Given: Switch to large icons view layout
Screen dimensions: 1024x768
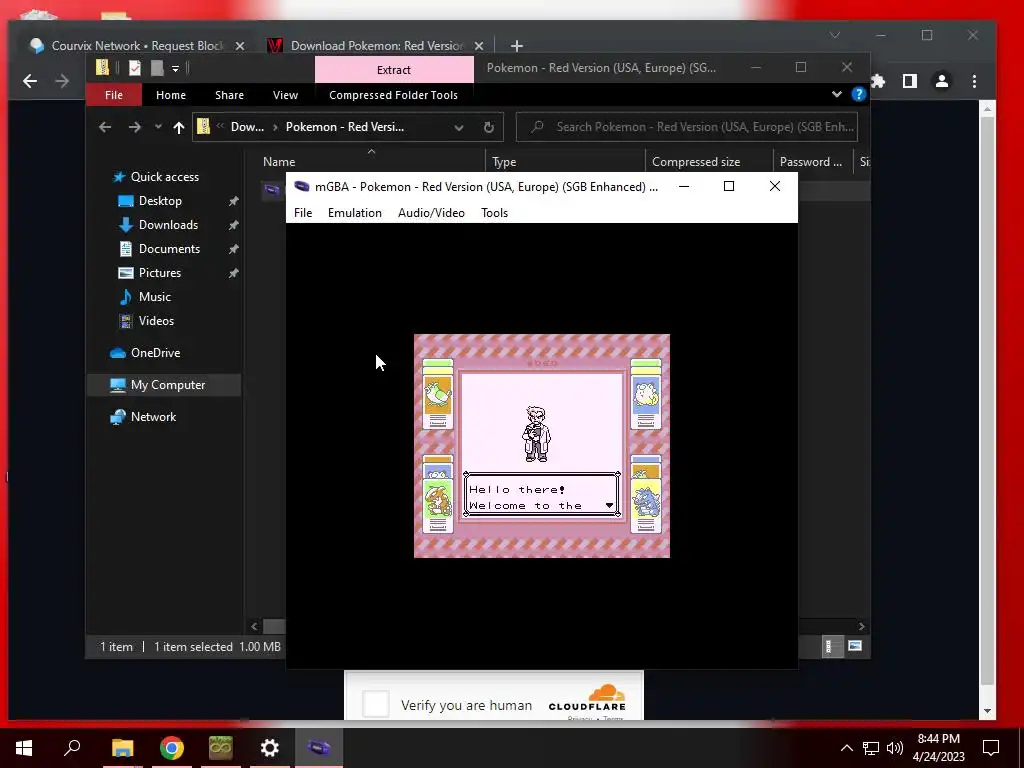Looking at the screenshot, I should point(854,647).
